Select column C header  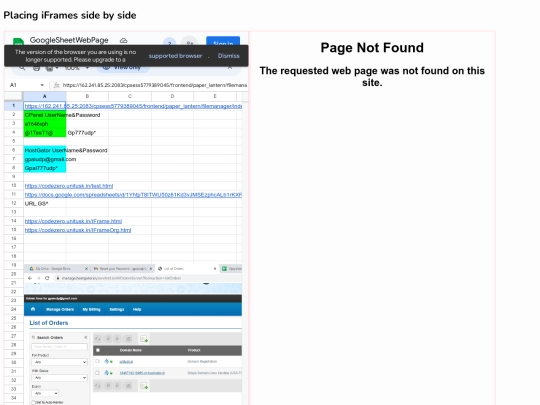[x=130, y=96]
